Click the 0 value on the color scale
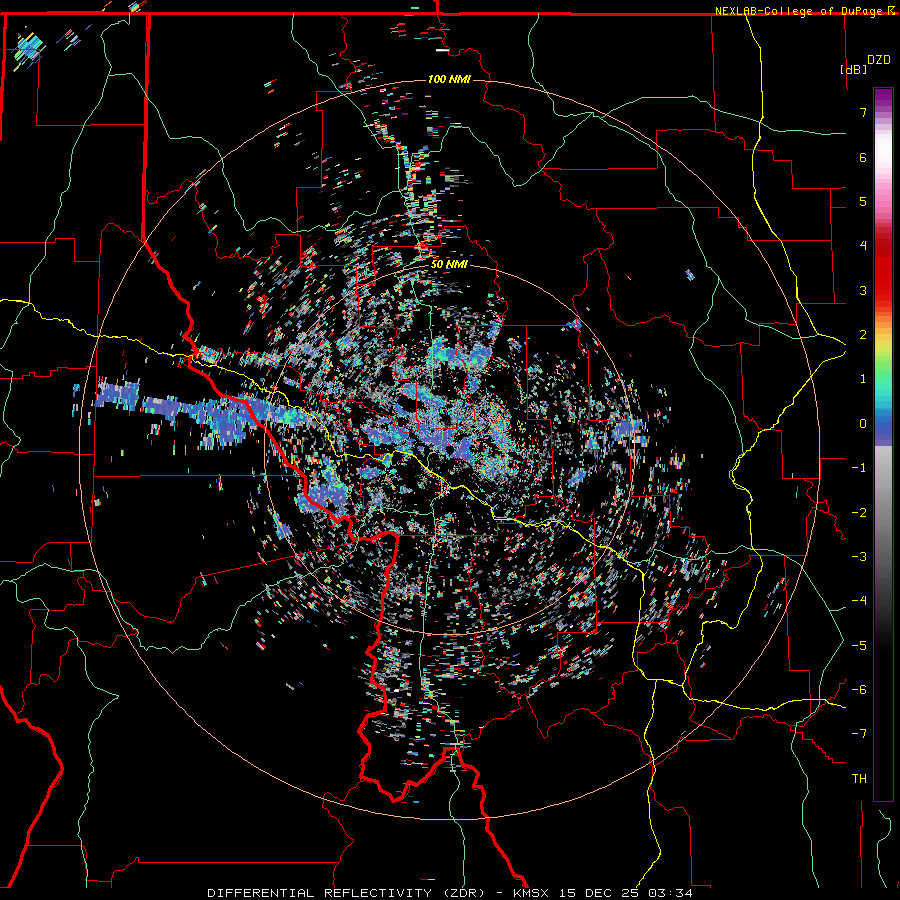Viewport: 900px width, 900px height. tap(863, 423)
